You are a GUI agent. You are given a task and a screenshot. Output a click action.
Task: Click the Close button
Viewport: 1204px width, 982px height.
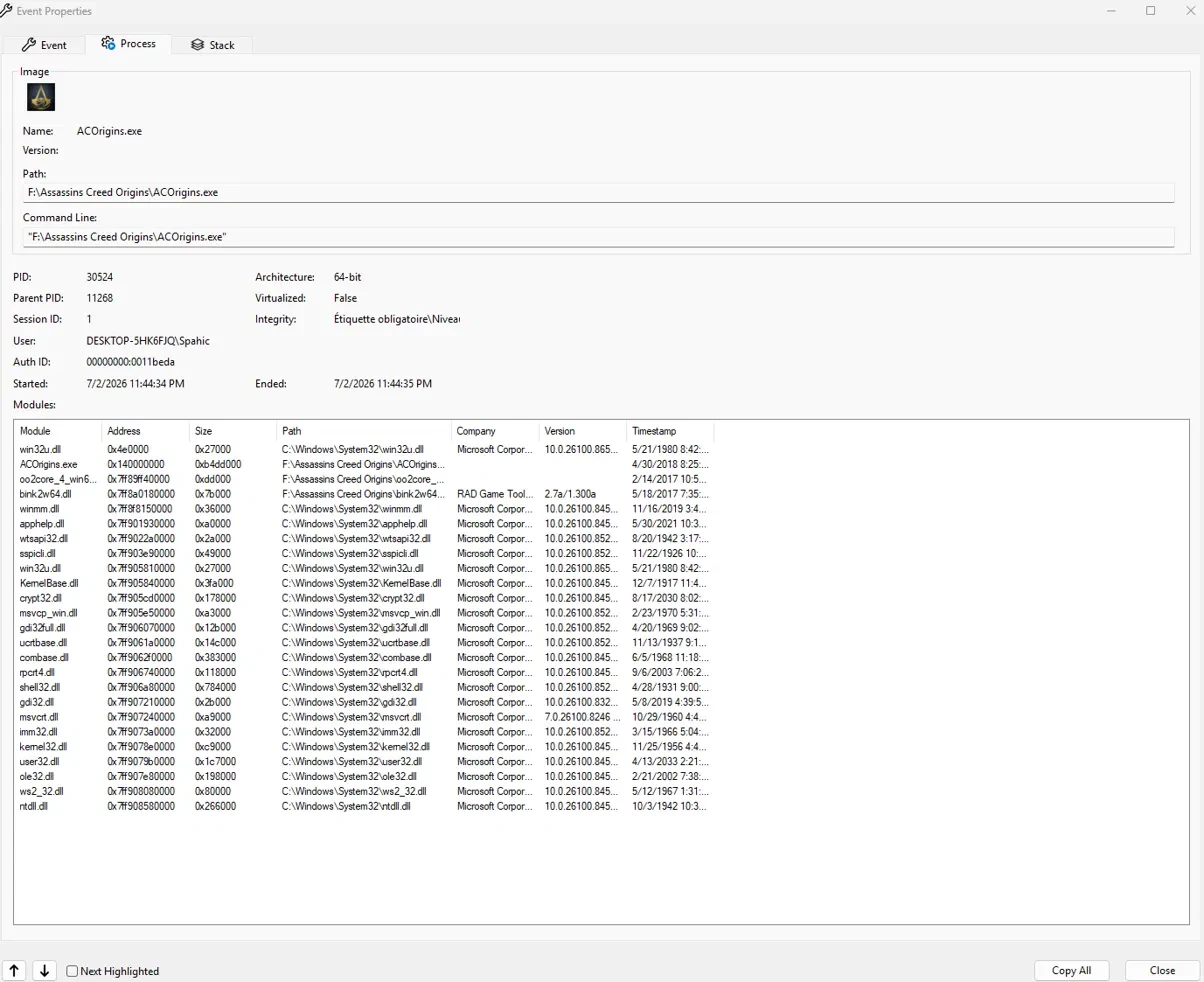tap(1162, 970)
